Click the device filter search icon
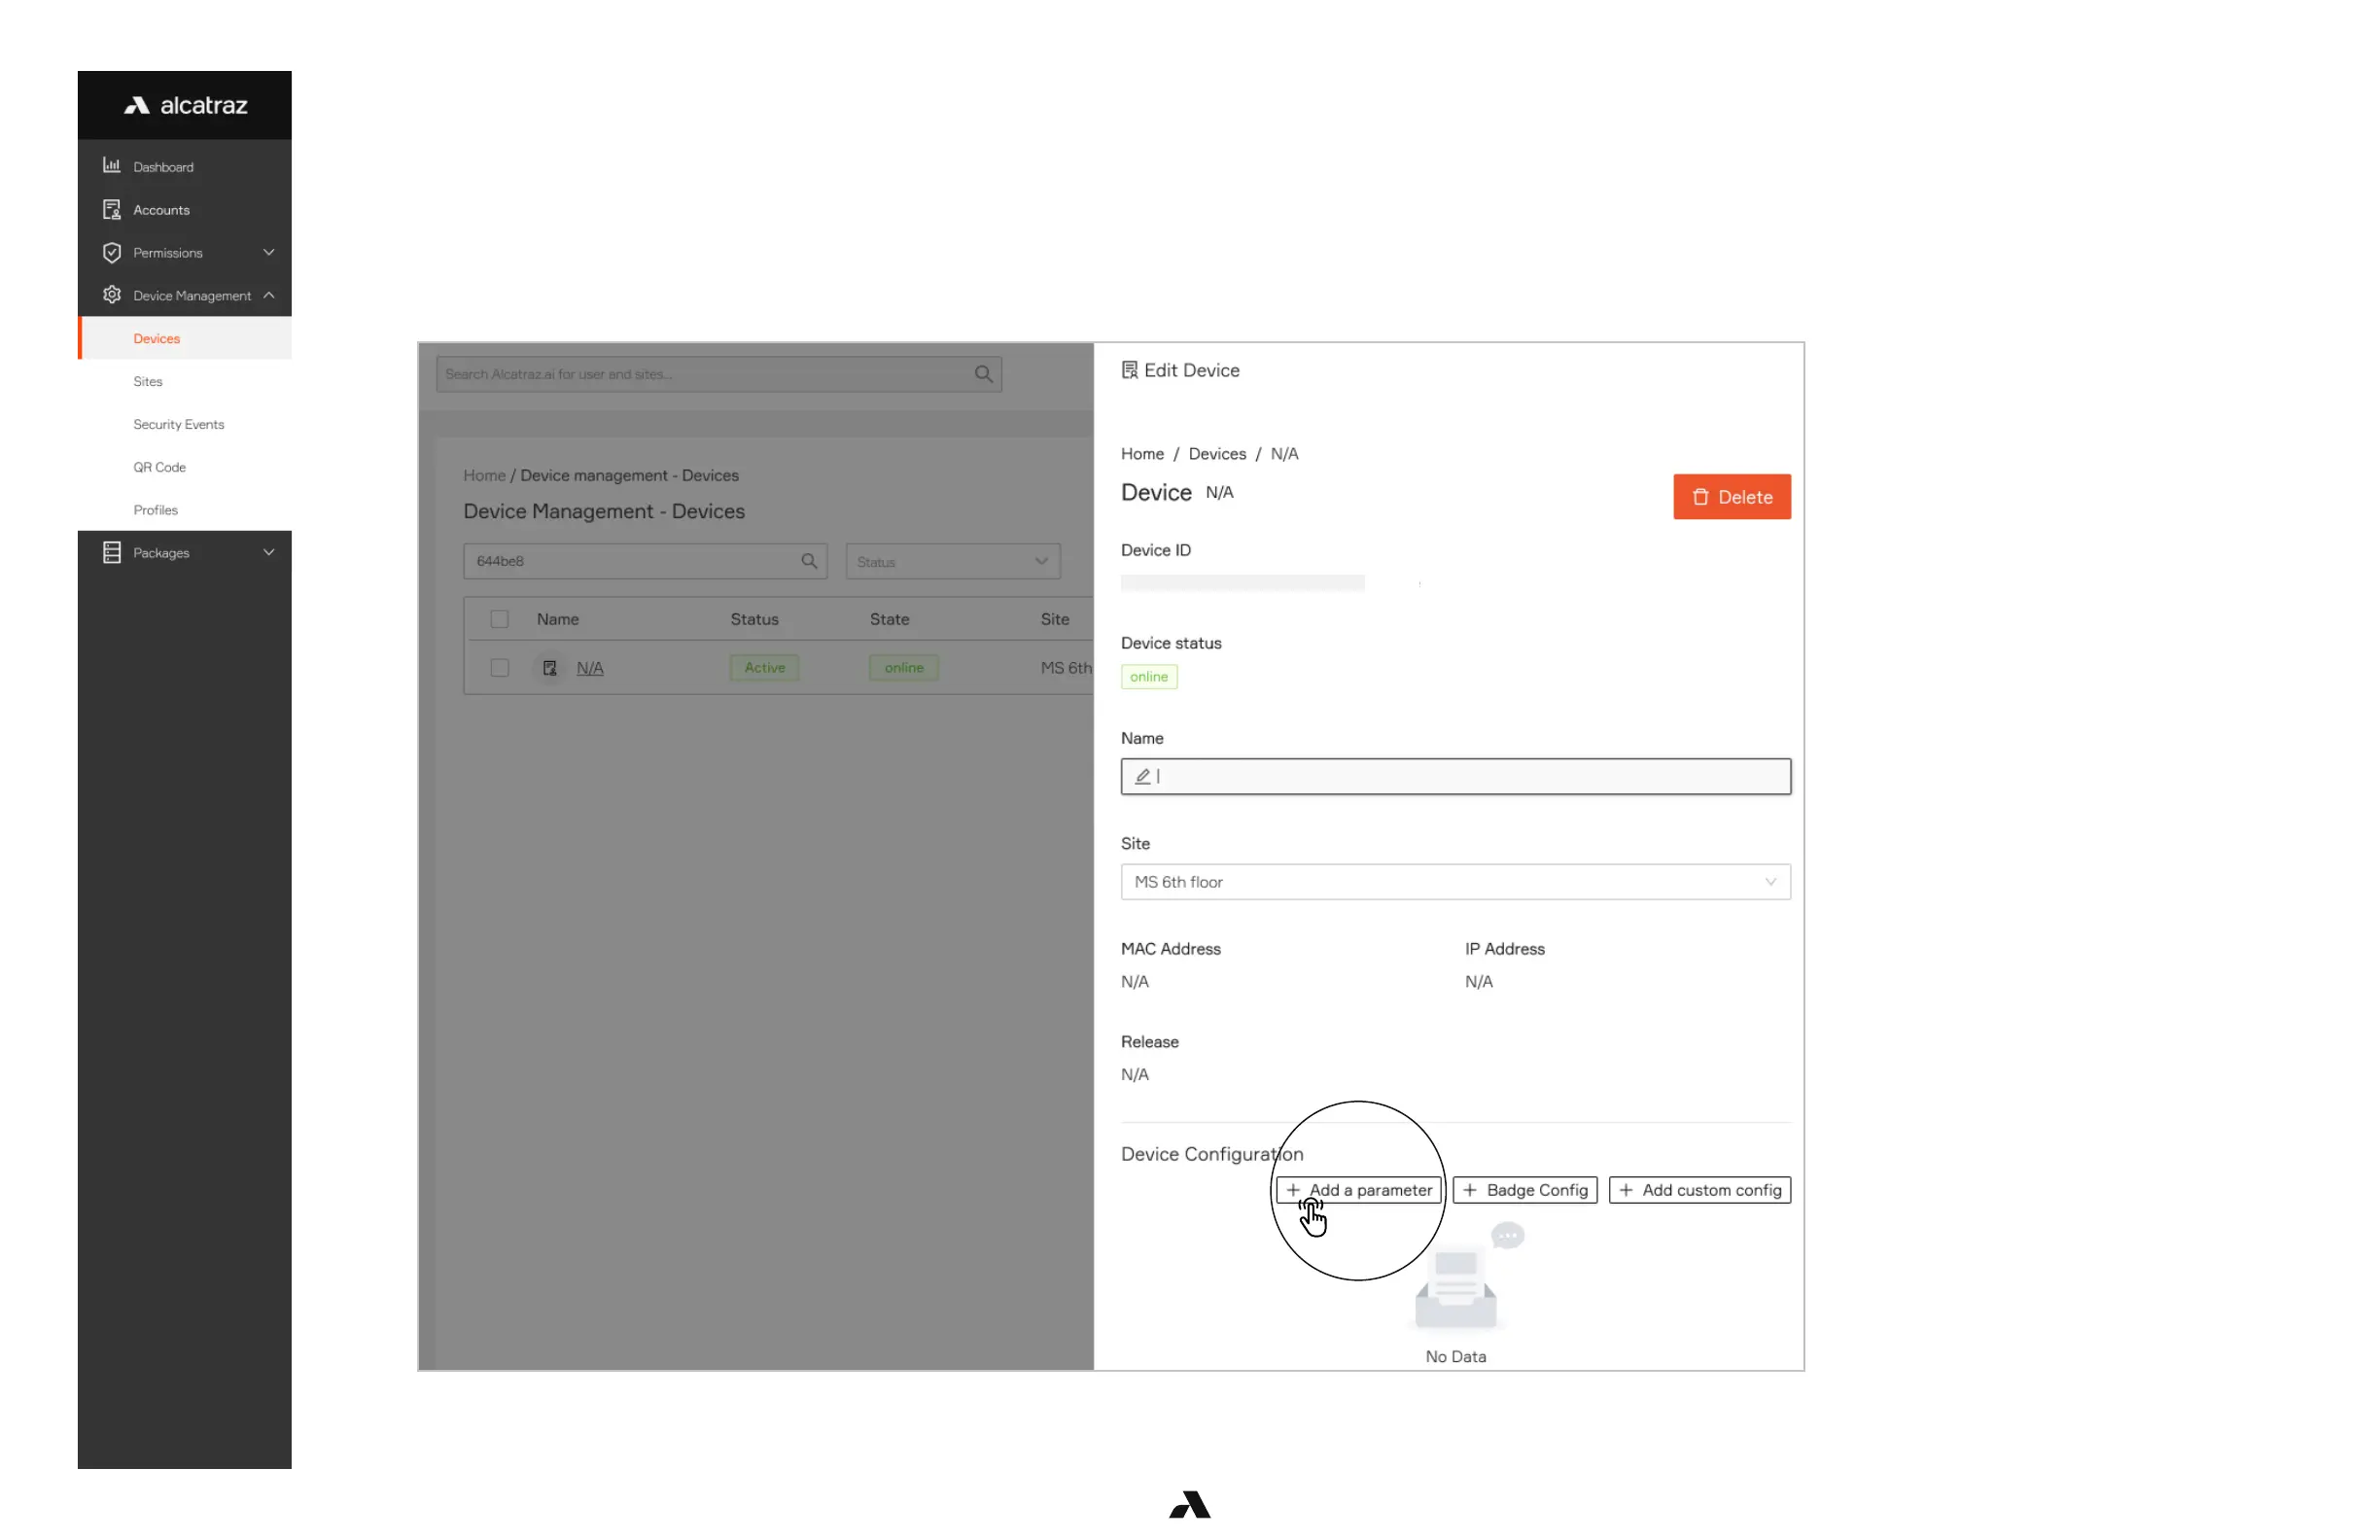Viewport: 2380px width, 1540px height. [x=809, y=561]
